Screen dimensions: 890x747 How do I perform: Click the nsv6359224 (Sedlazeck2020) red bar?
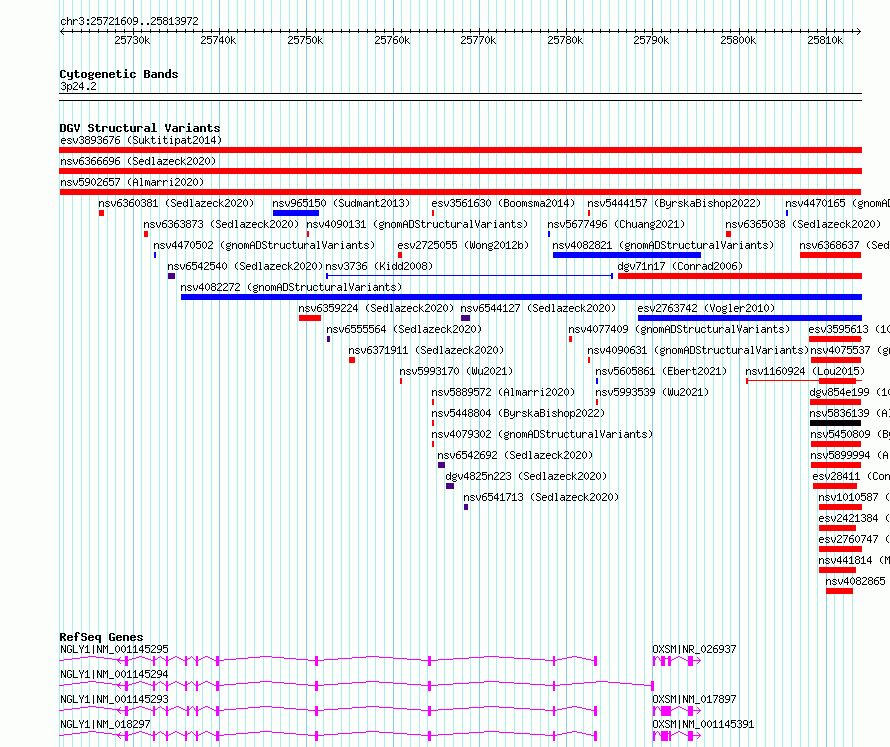pos(310,318)
